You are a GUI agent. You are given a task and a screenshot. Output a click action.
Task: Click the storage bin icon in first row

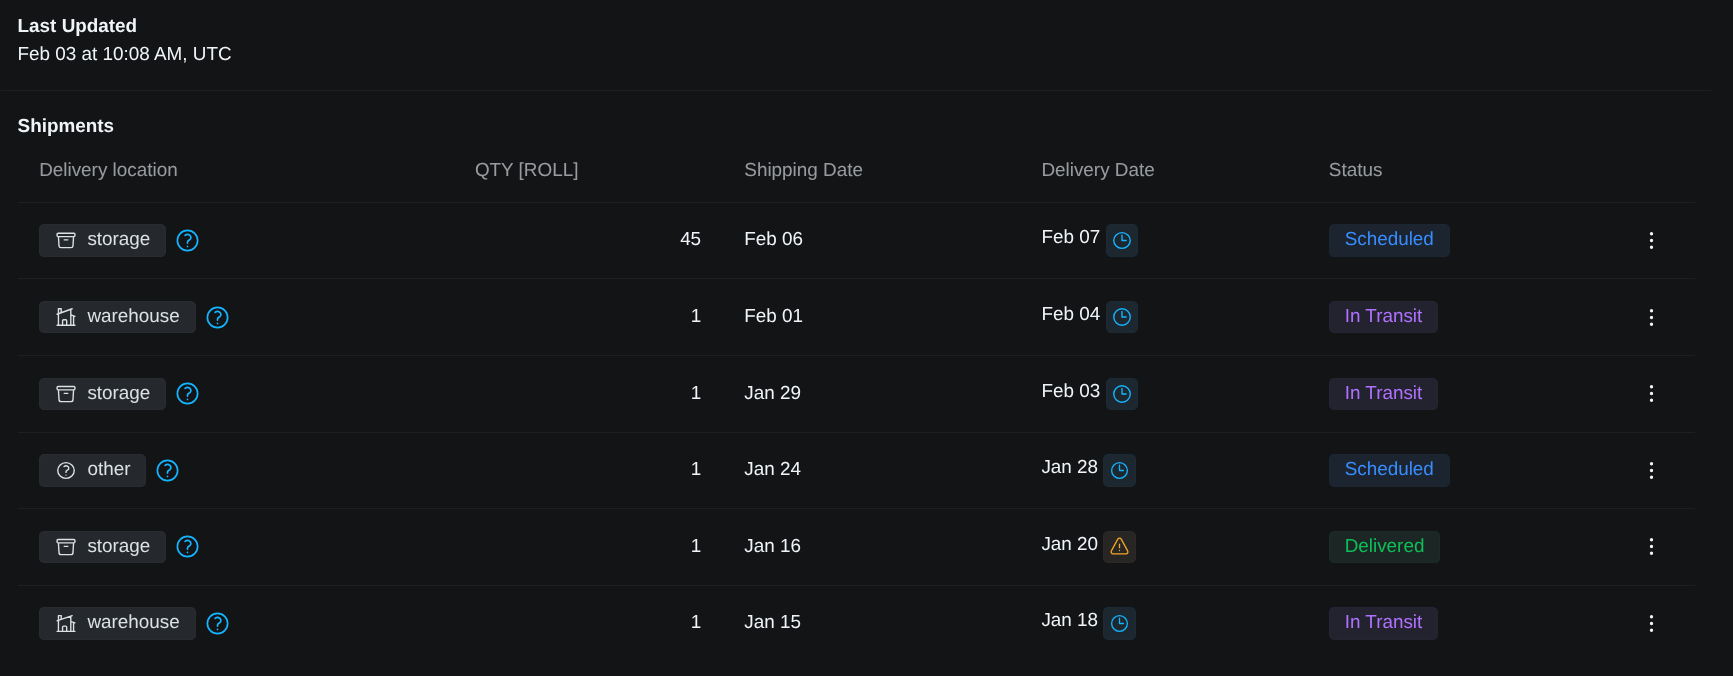[65, 240]
